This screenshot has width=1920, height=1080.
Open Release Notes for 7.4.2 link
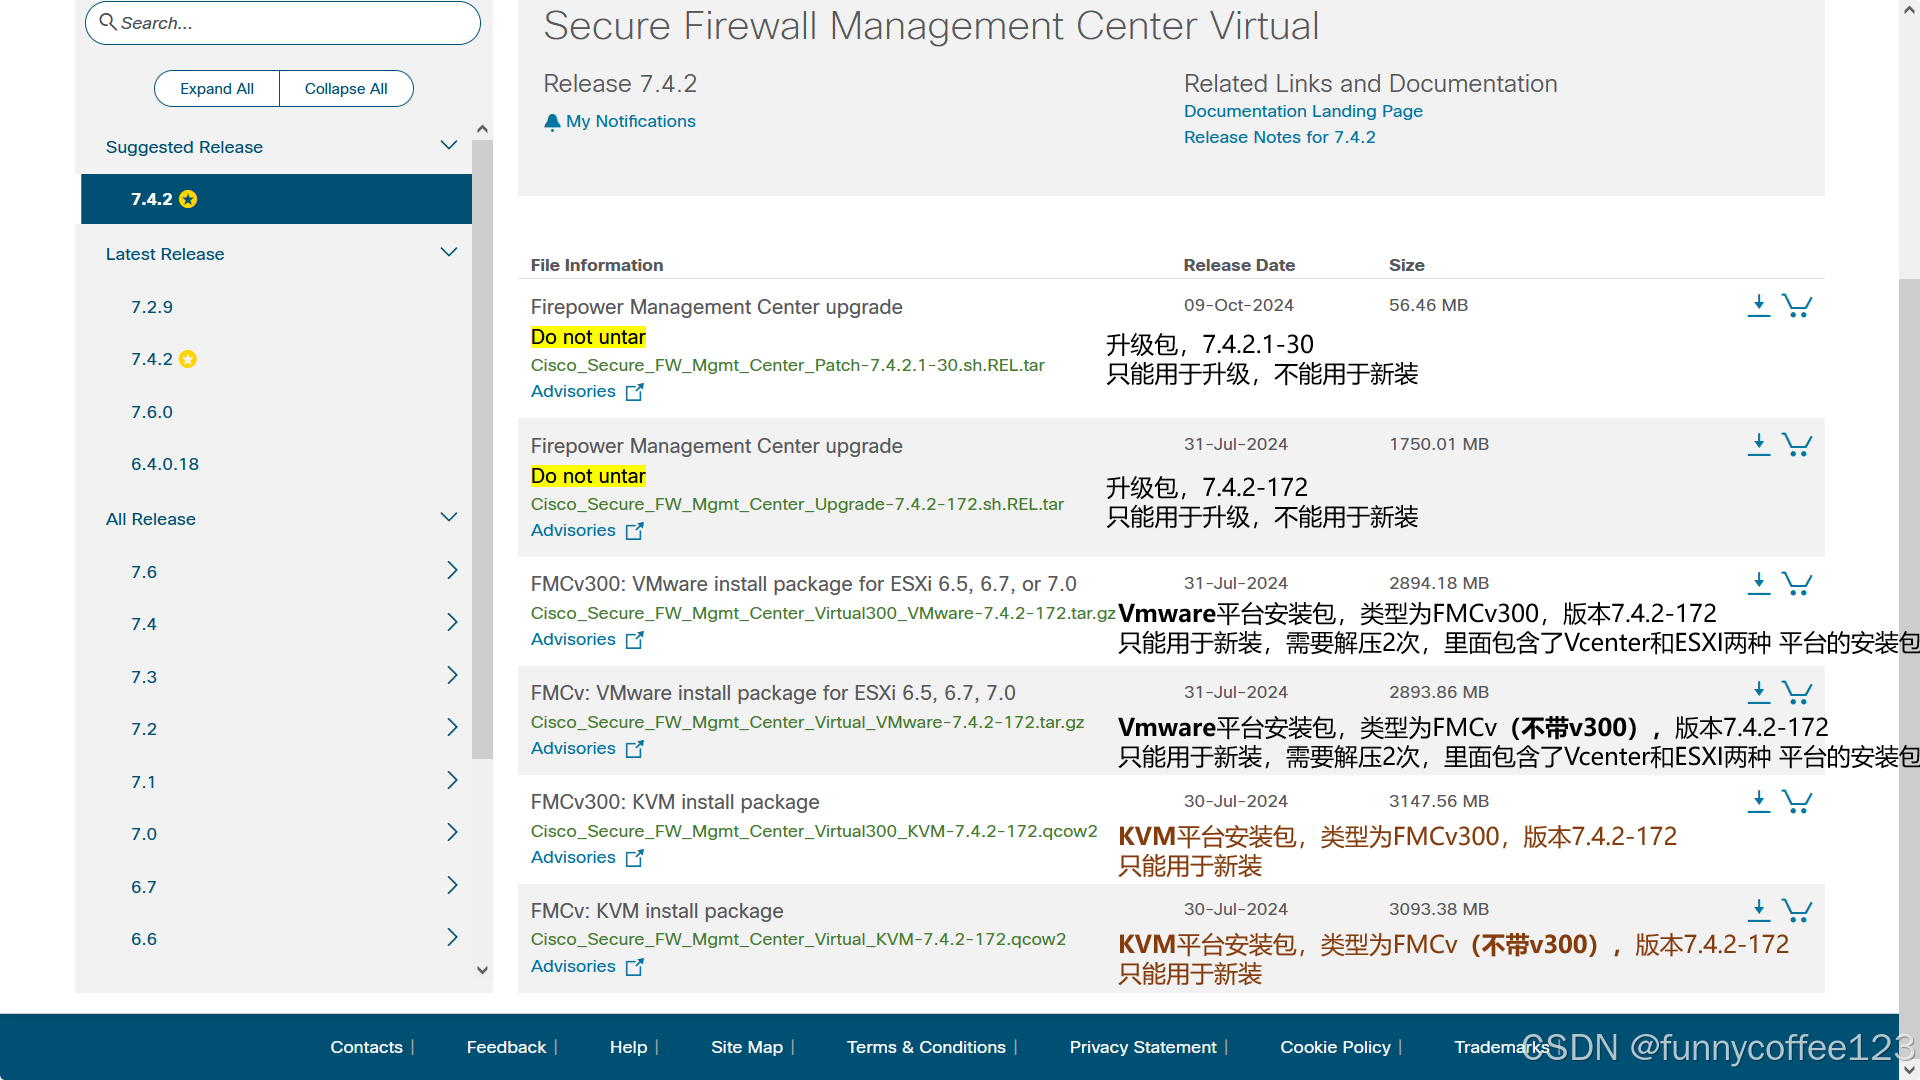coord(1279,138)
